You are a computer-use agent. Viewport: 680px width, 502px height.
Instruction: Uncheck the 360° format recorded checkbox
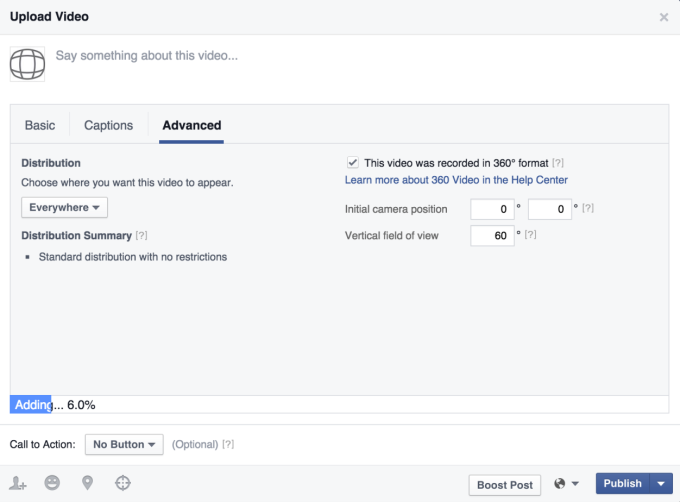click(352, 162)
